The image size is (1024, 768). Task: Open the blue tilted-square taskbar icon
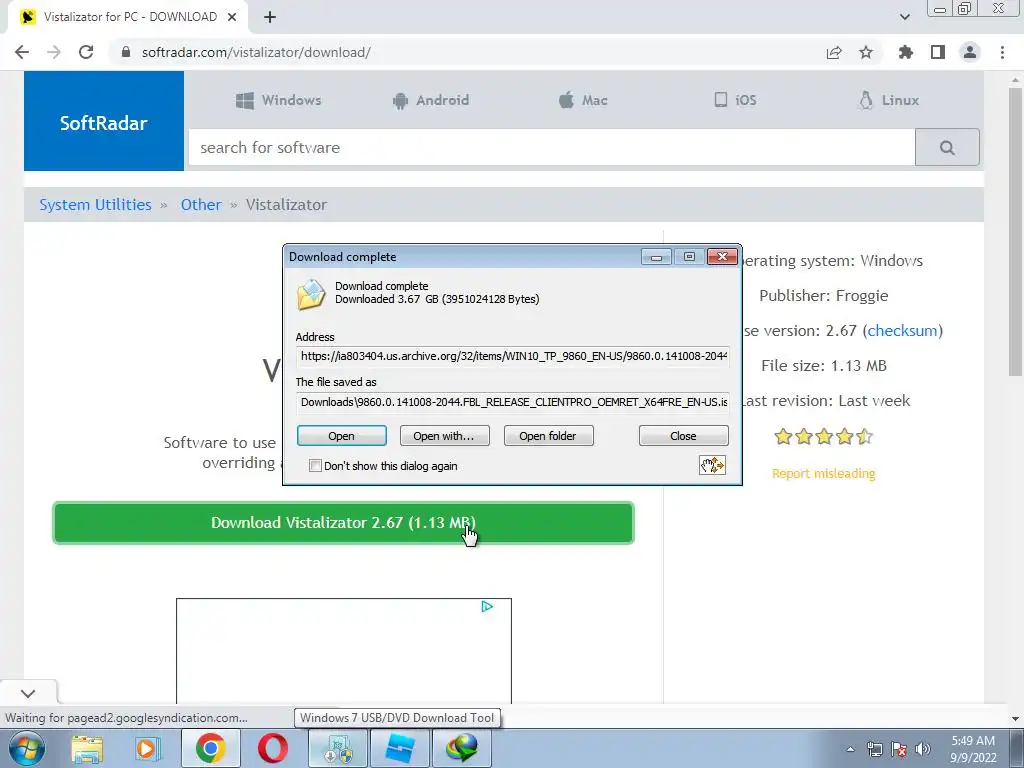click(400, 748)
